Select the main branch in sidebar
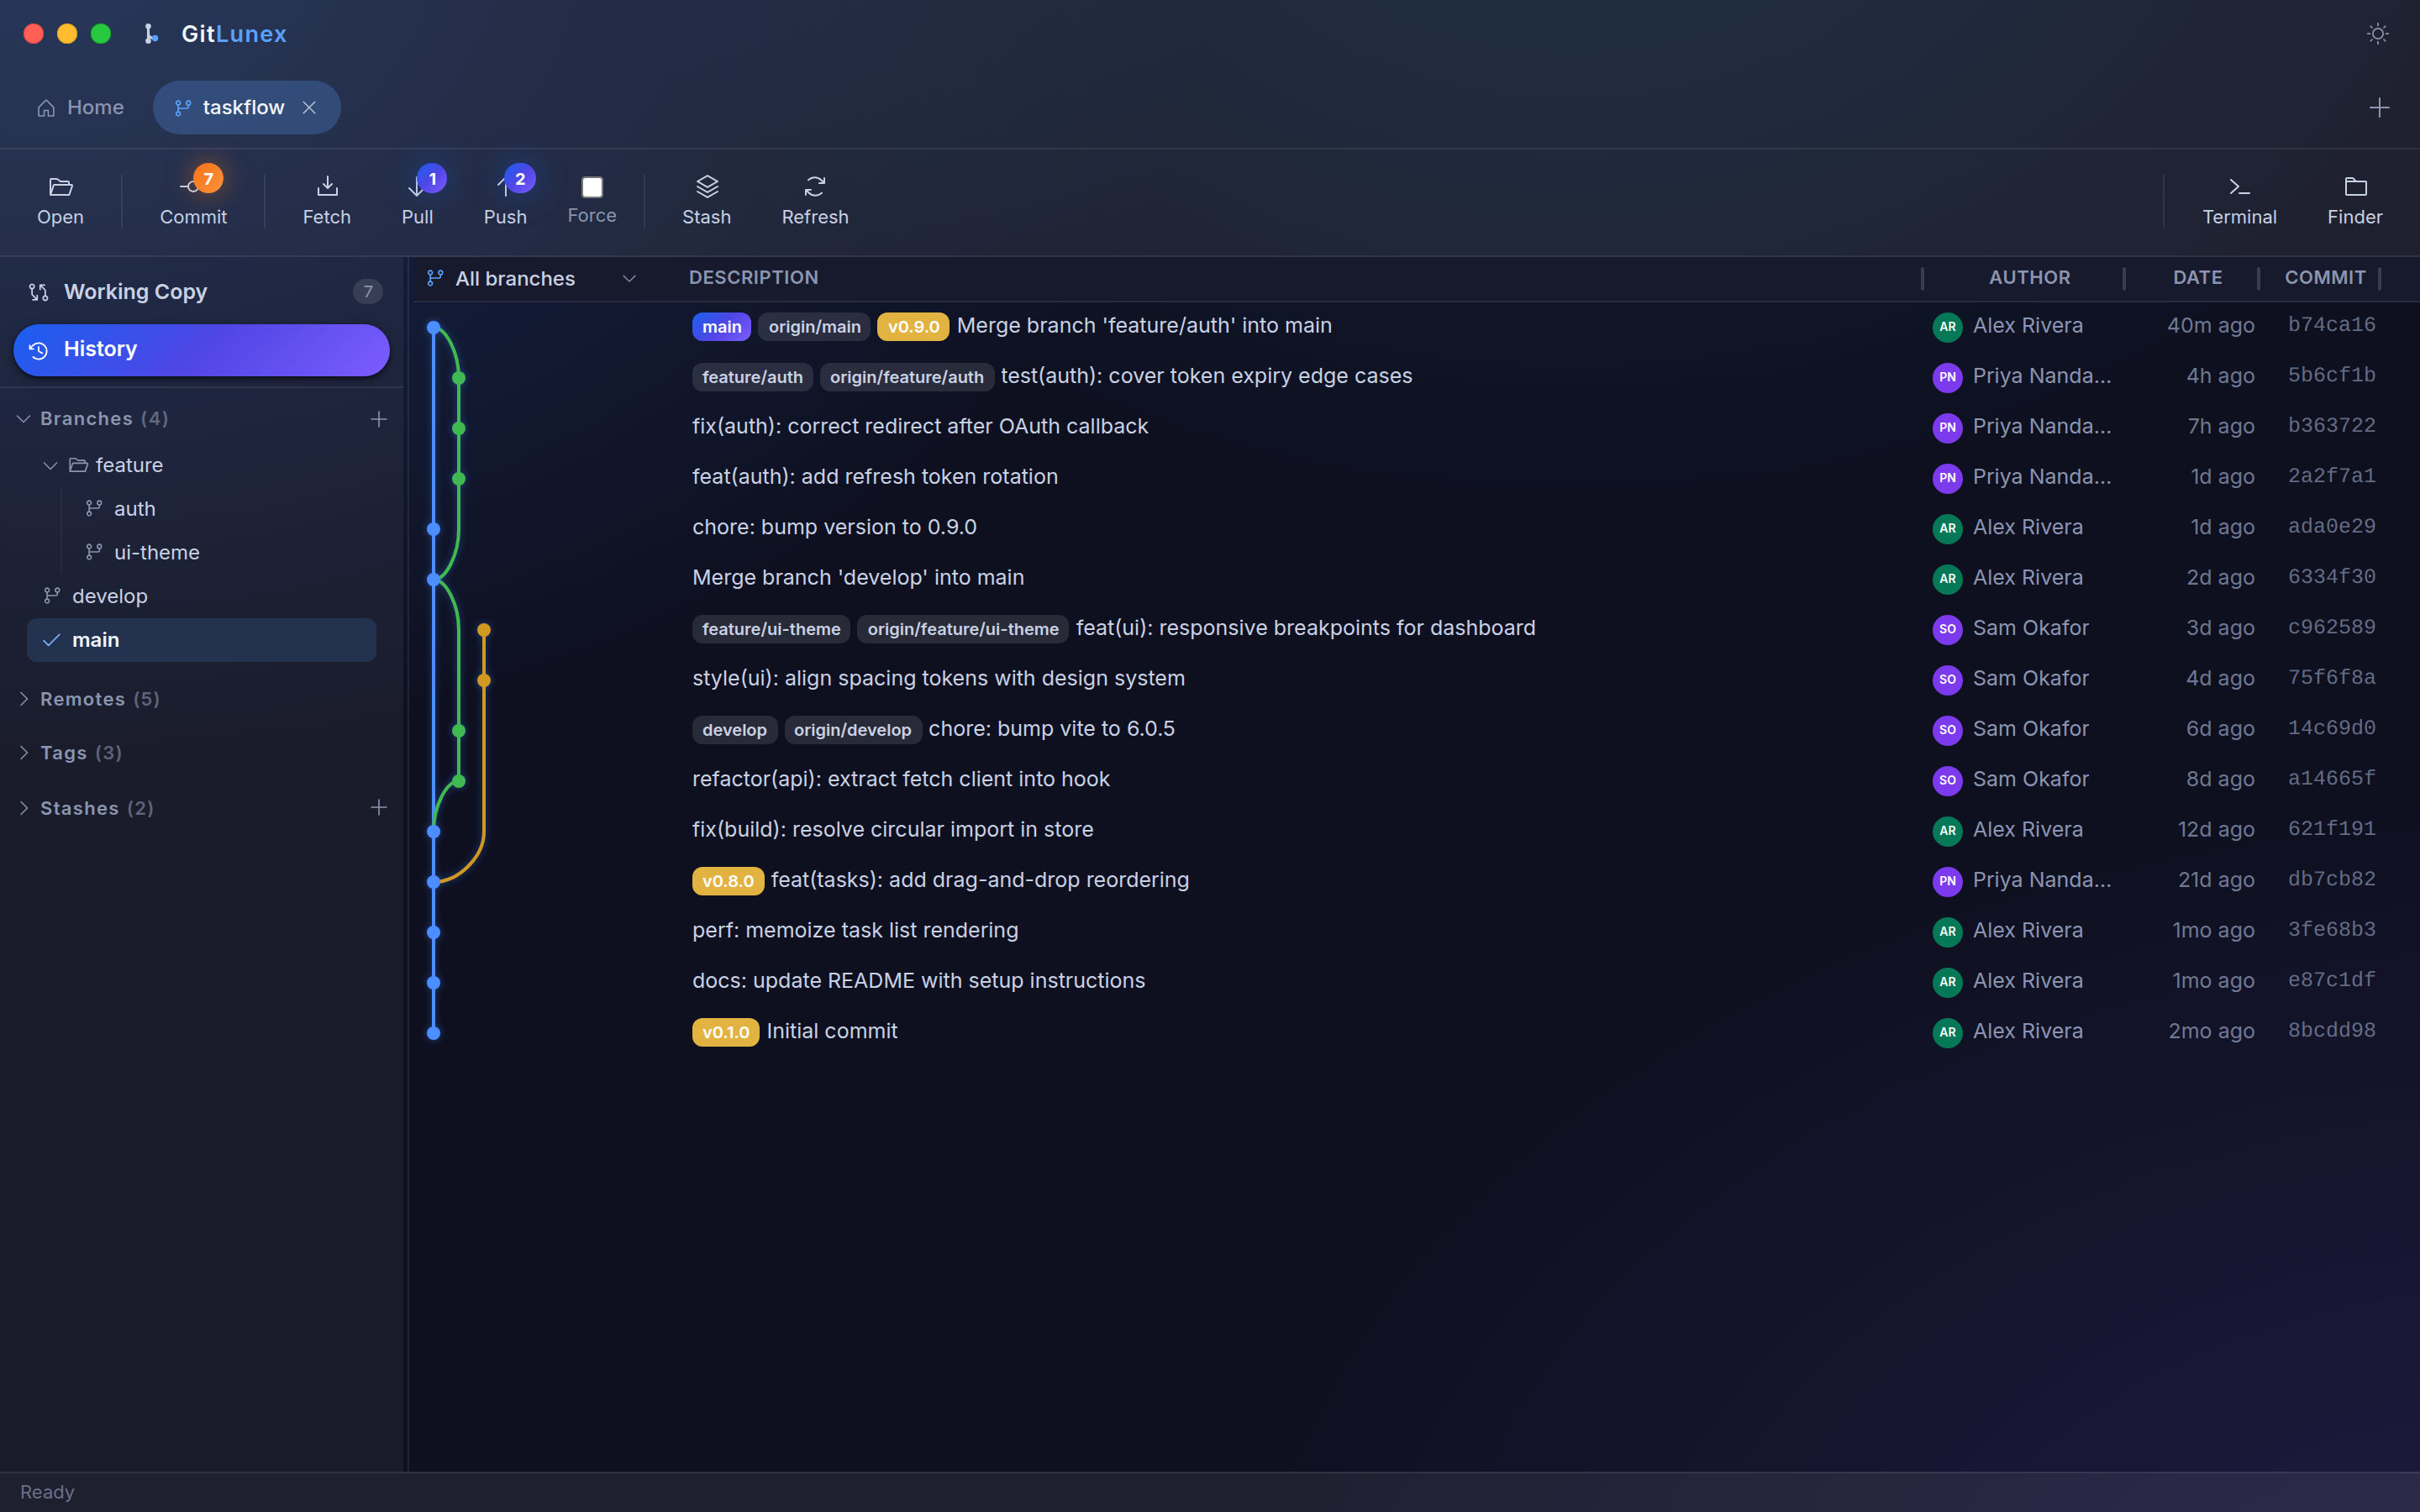This screenshot has width=2420, height=1512. [201, 639]
